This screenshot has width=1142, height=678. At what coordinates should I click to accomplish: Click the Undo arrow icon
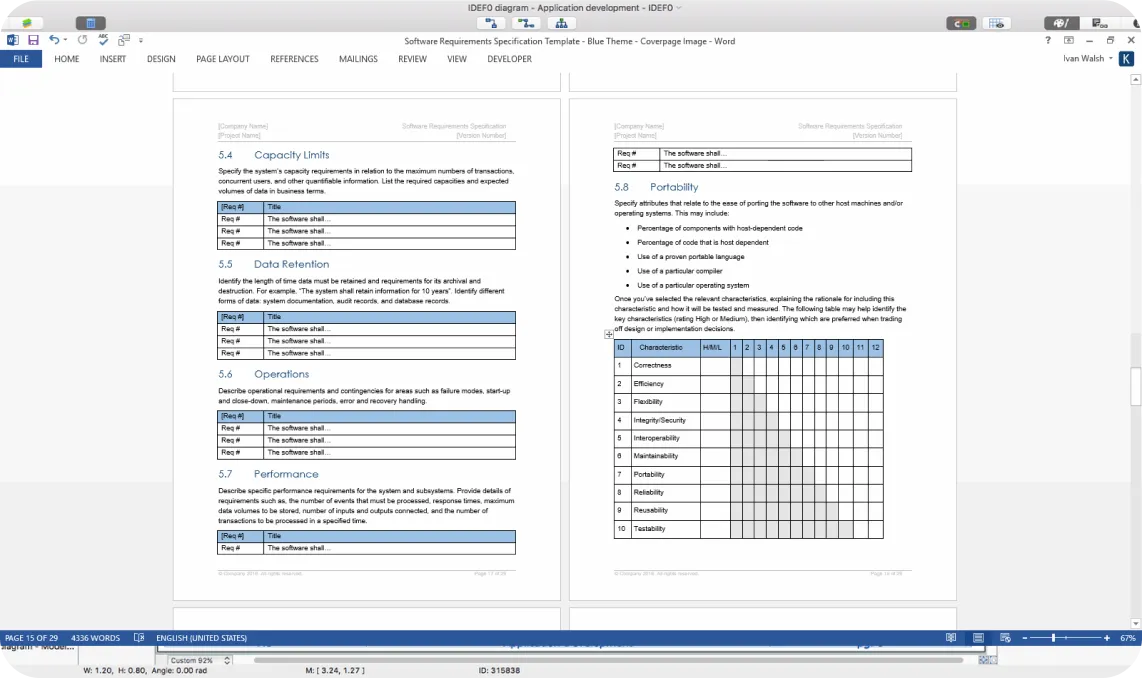coord(53,40)
